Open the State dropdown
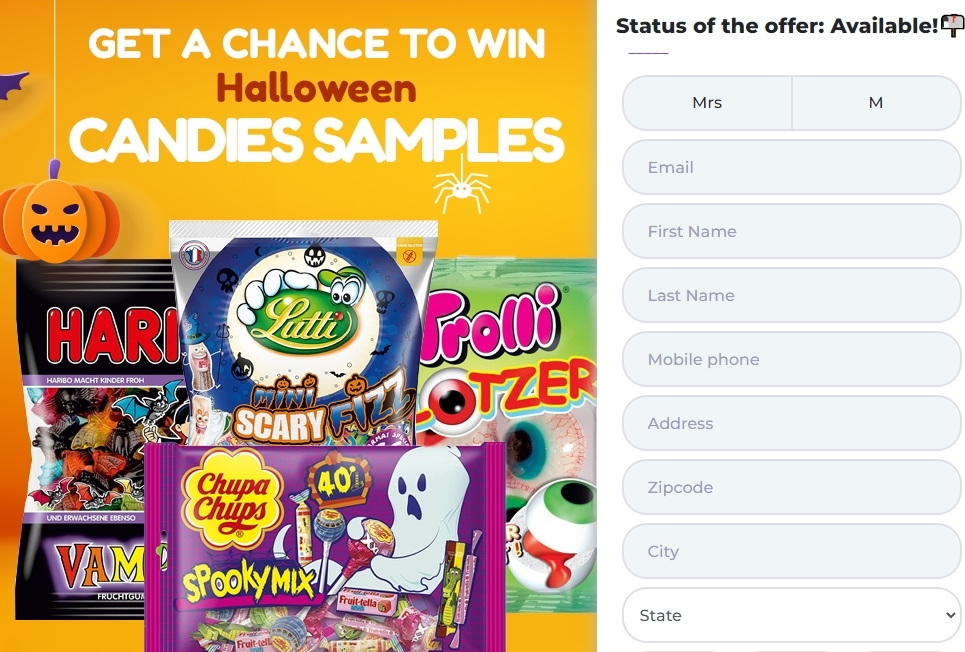The image size is (965, 652). [791, 615]
